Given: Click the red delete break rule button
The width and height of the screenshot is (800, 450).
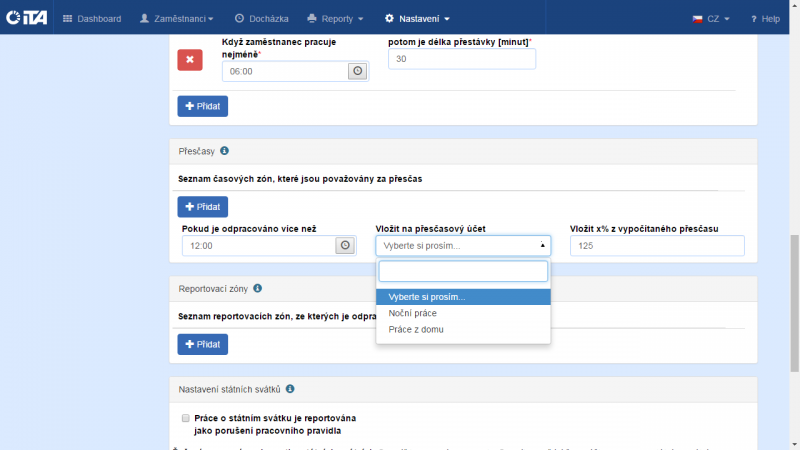Looking at the screenshot, I should [x=190, y=60].
